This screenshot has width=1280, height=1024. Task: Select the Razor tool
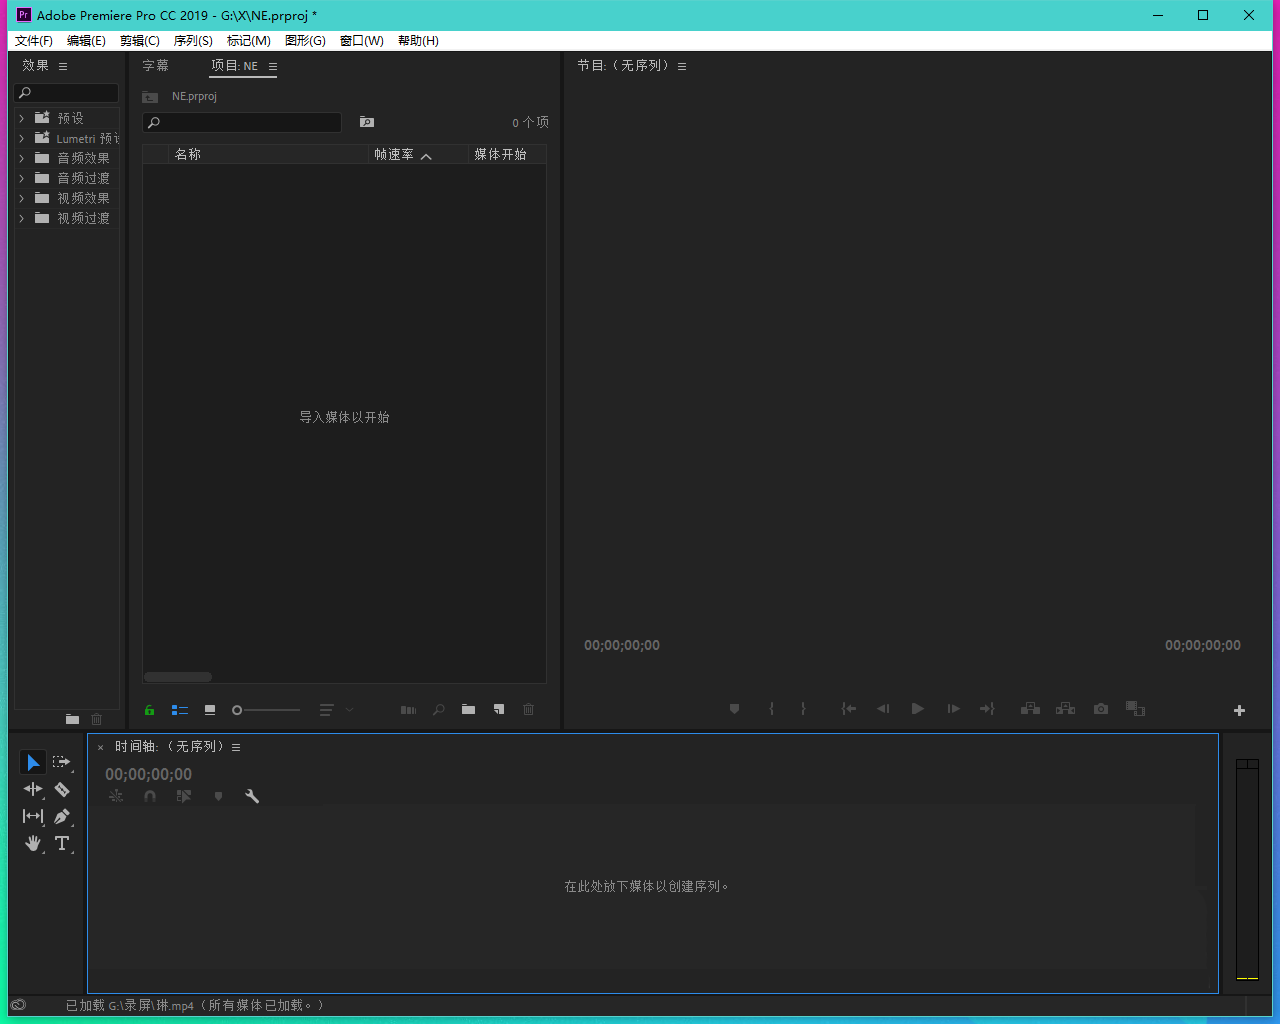(62, 790)
